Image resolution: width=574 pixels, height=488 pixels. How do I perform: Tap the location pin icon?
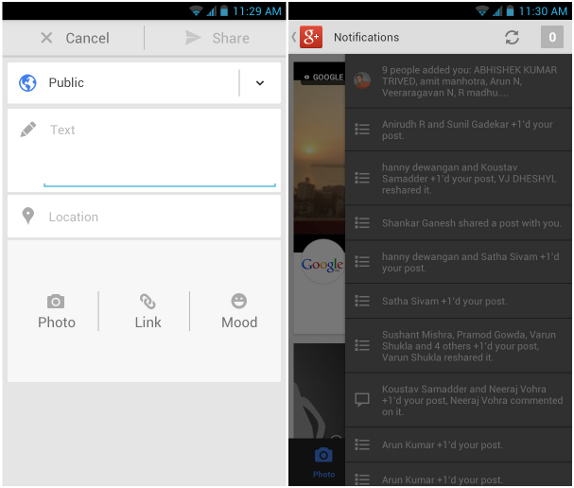pyautogui.click(x=28, y=216)
